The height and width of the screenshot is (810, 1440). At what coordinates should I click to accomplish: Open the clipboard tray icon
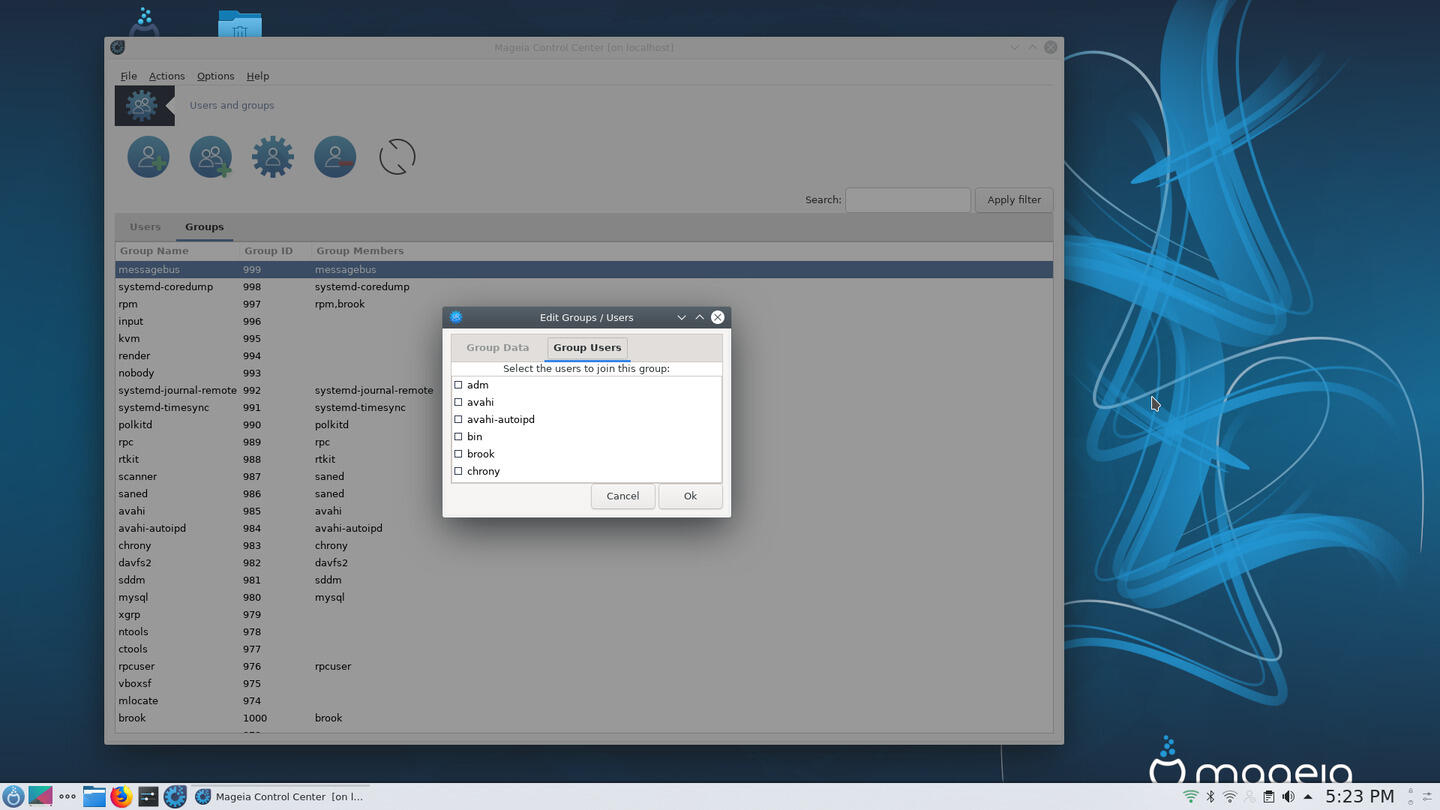point(1268,797)
